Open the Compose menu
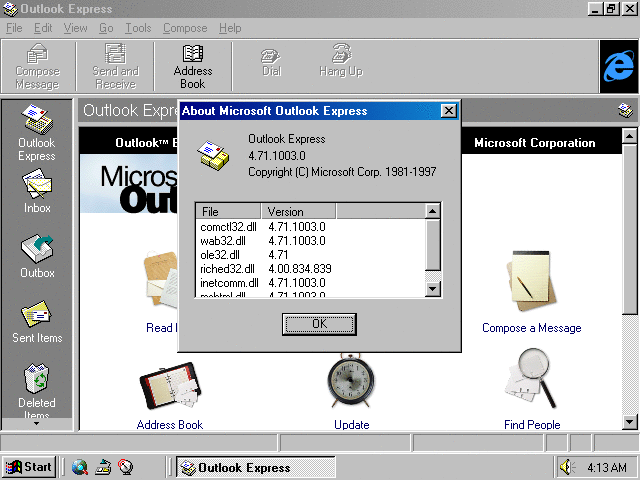640x480 pixels. (x=185, y=28)
